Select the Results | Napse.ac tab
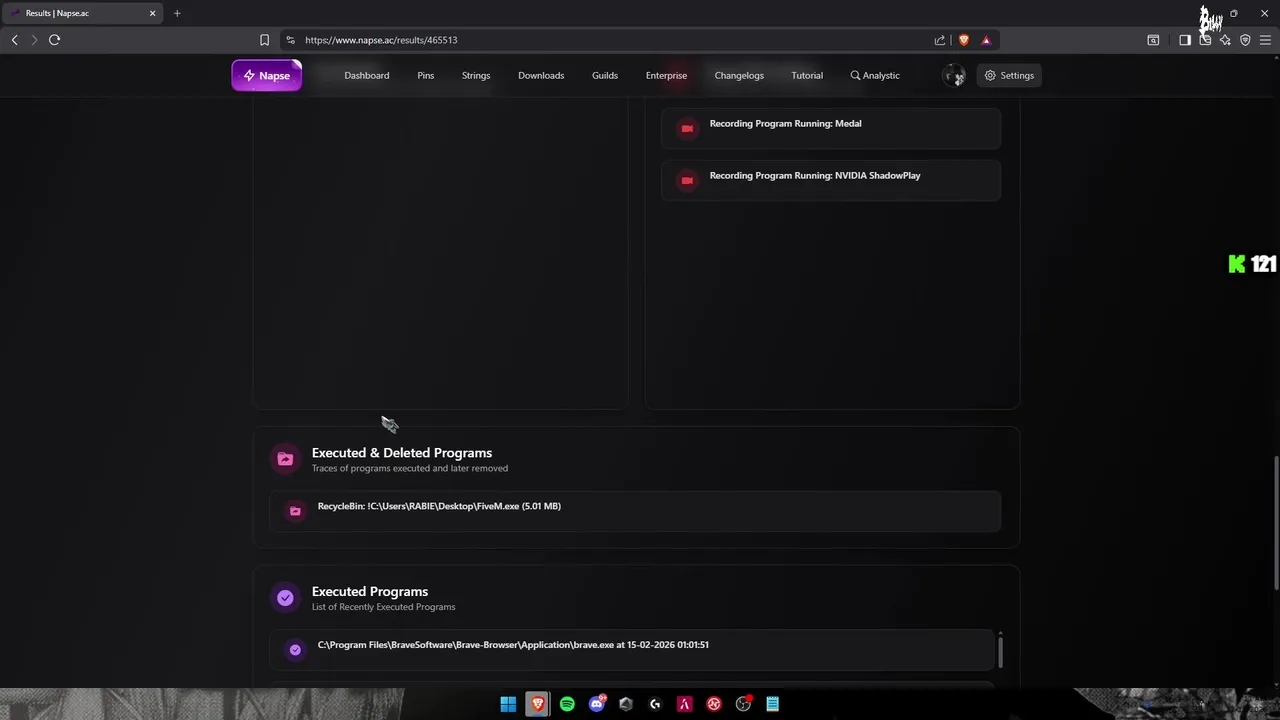The image size is (1280, 720). [80, 13]
